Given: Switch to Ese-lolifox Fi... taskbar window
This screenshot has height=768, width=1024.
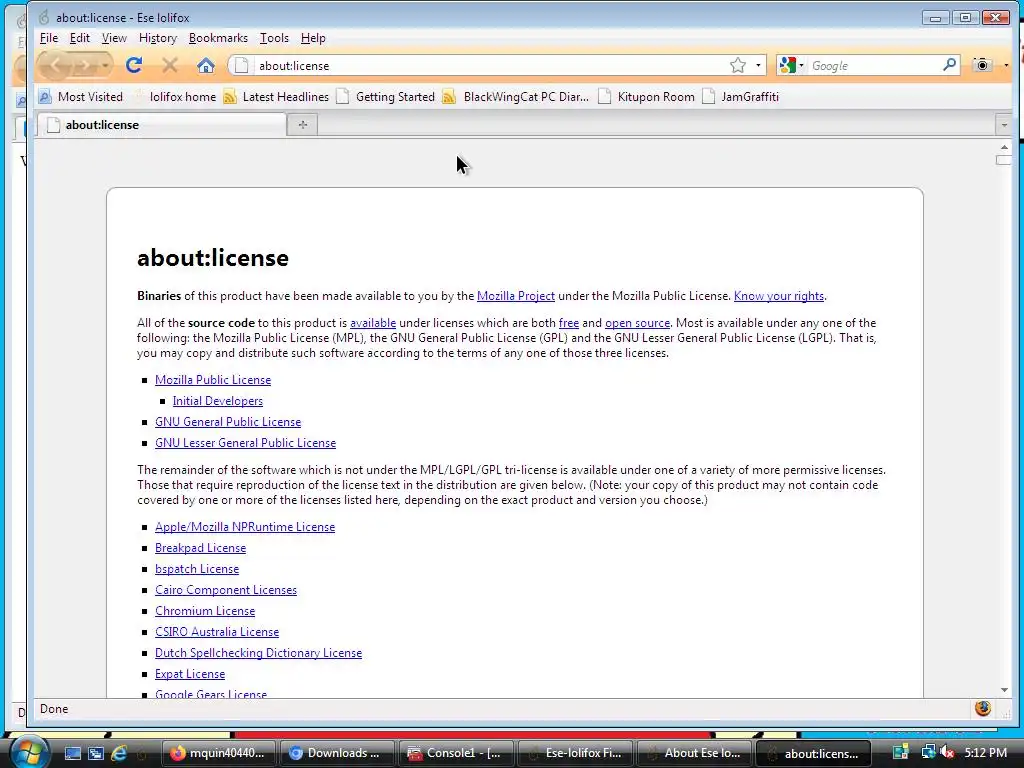Looking at the screenshot, I should pos(574,753).
